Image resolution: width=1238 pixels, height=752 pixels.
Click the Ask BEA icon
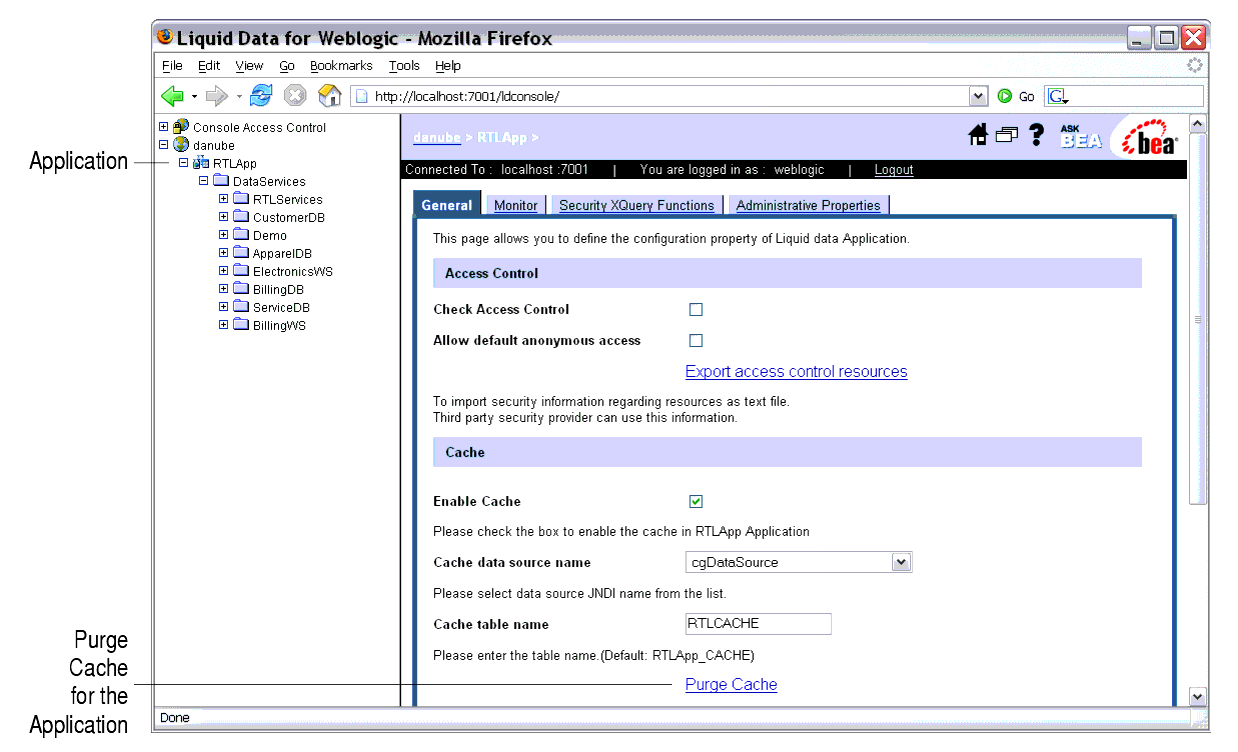[x=1081, y=136]
